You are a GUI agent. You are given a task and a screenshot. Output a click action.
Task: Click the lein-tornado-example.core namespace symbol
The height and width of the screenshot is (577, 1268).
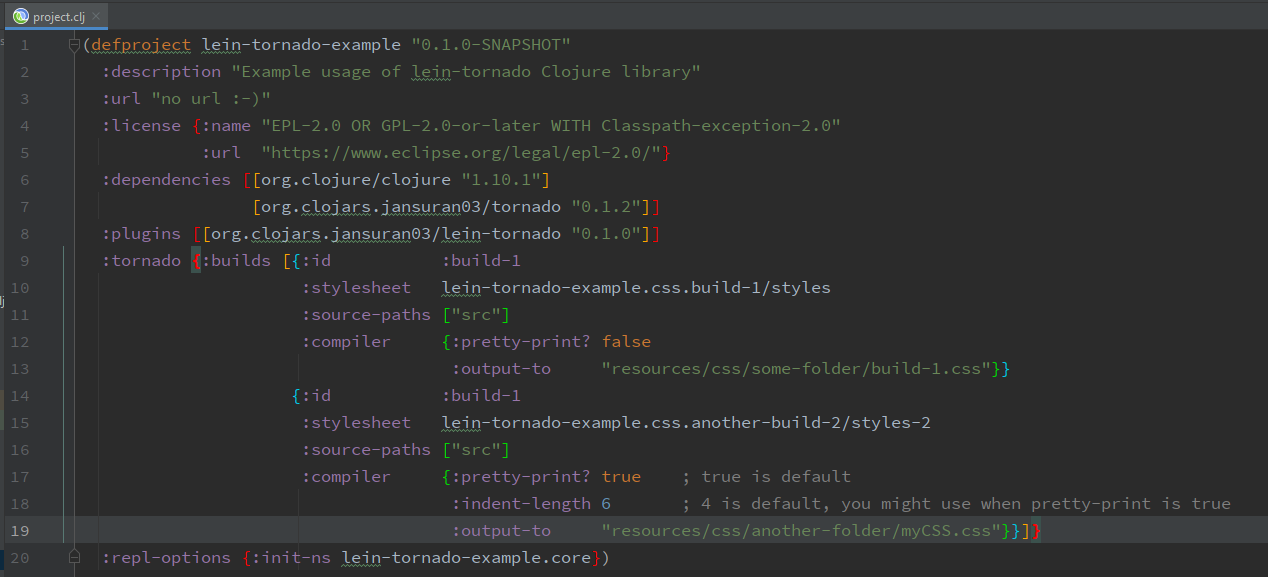point(466,558)
